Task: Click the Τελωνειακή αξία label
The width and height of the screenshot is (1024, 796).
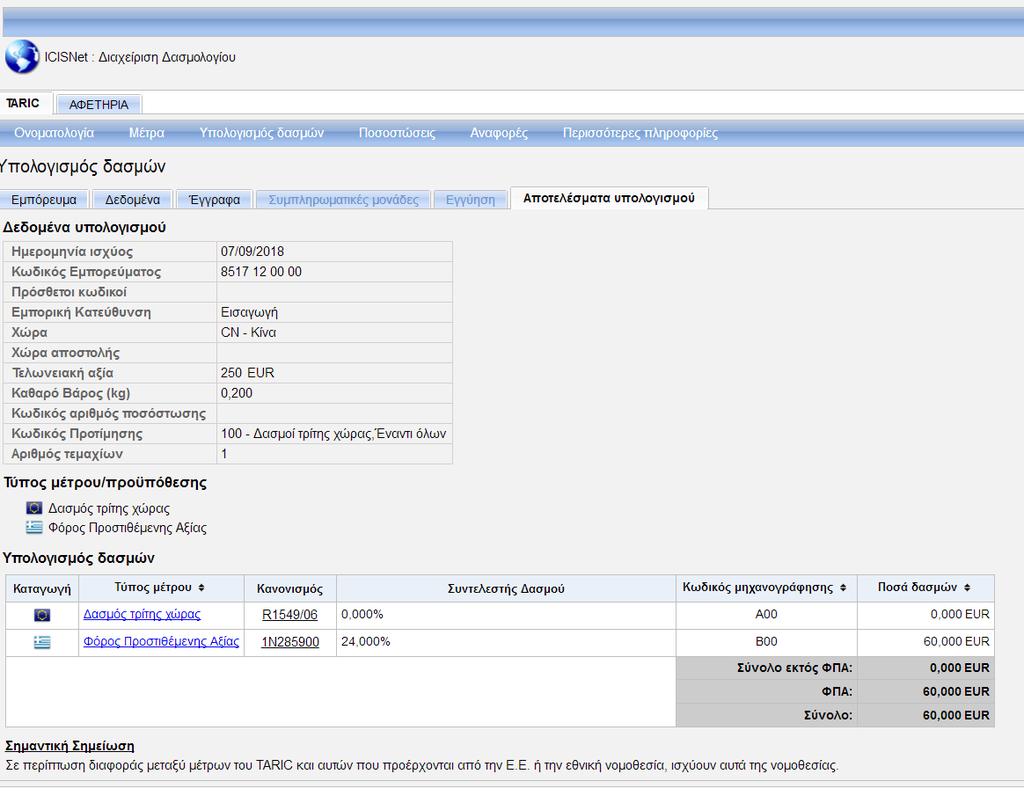Action: click(62, 373)
